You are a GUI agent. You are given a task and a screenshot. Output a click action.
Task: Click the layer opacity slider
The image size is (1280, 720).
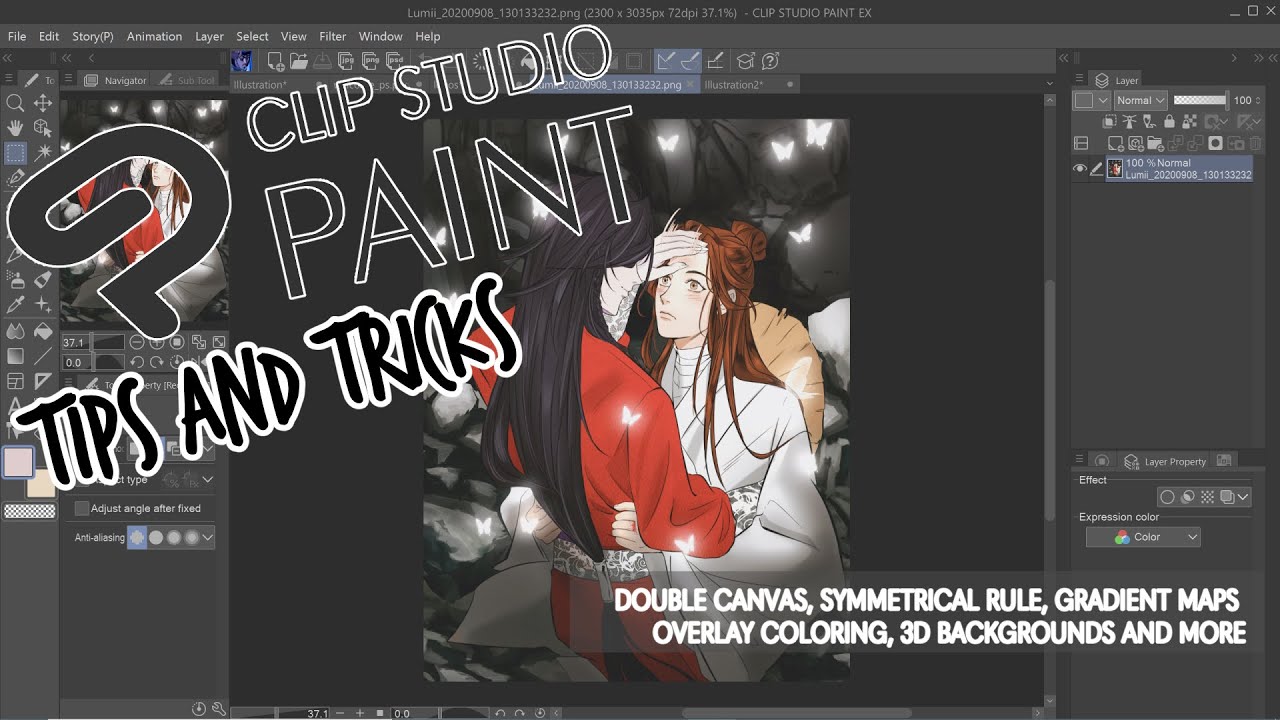[1200, 100]
